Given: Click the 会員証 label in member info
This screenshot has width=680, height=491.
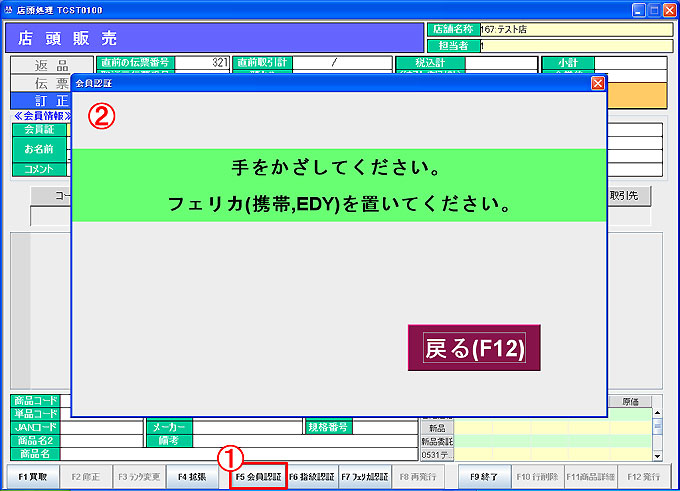Looking at the screenshot, I should coord(39,129).
